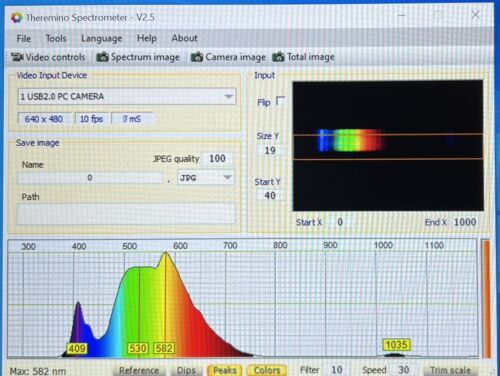Click the Spectrum image camera icon
The image size is (500, 376).
(102, 57)
